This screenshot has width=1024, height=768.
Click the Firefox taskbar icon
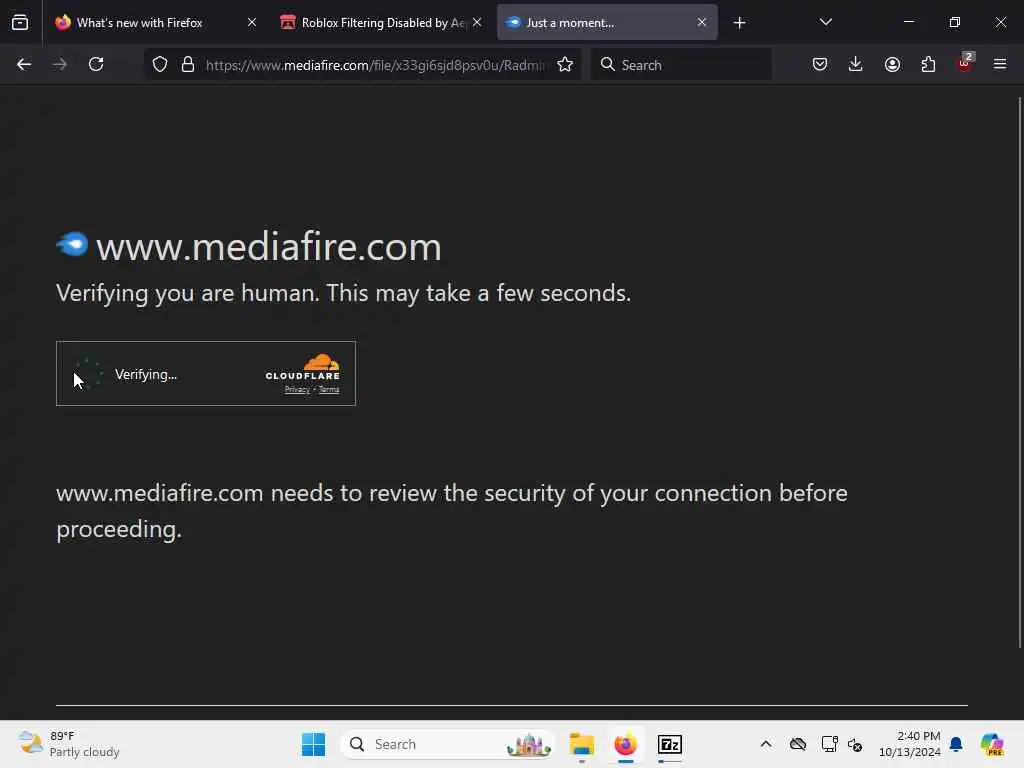[625, 744]
